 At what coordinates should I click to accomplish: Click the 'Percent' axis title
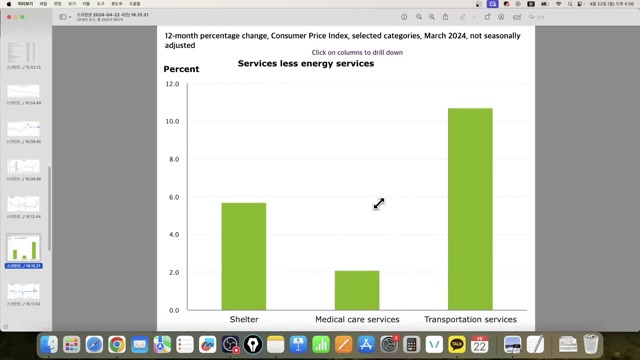tap(181, 69)
